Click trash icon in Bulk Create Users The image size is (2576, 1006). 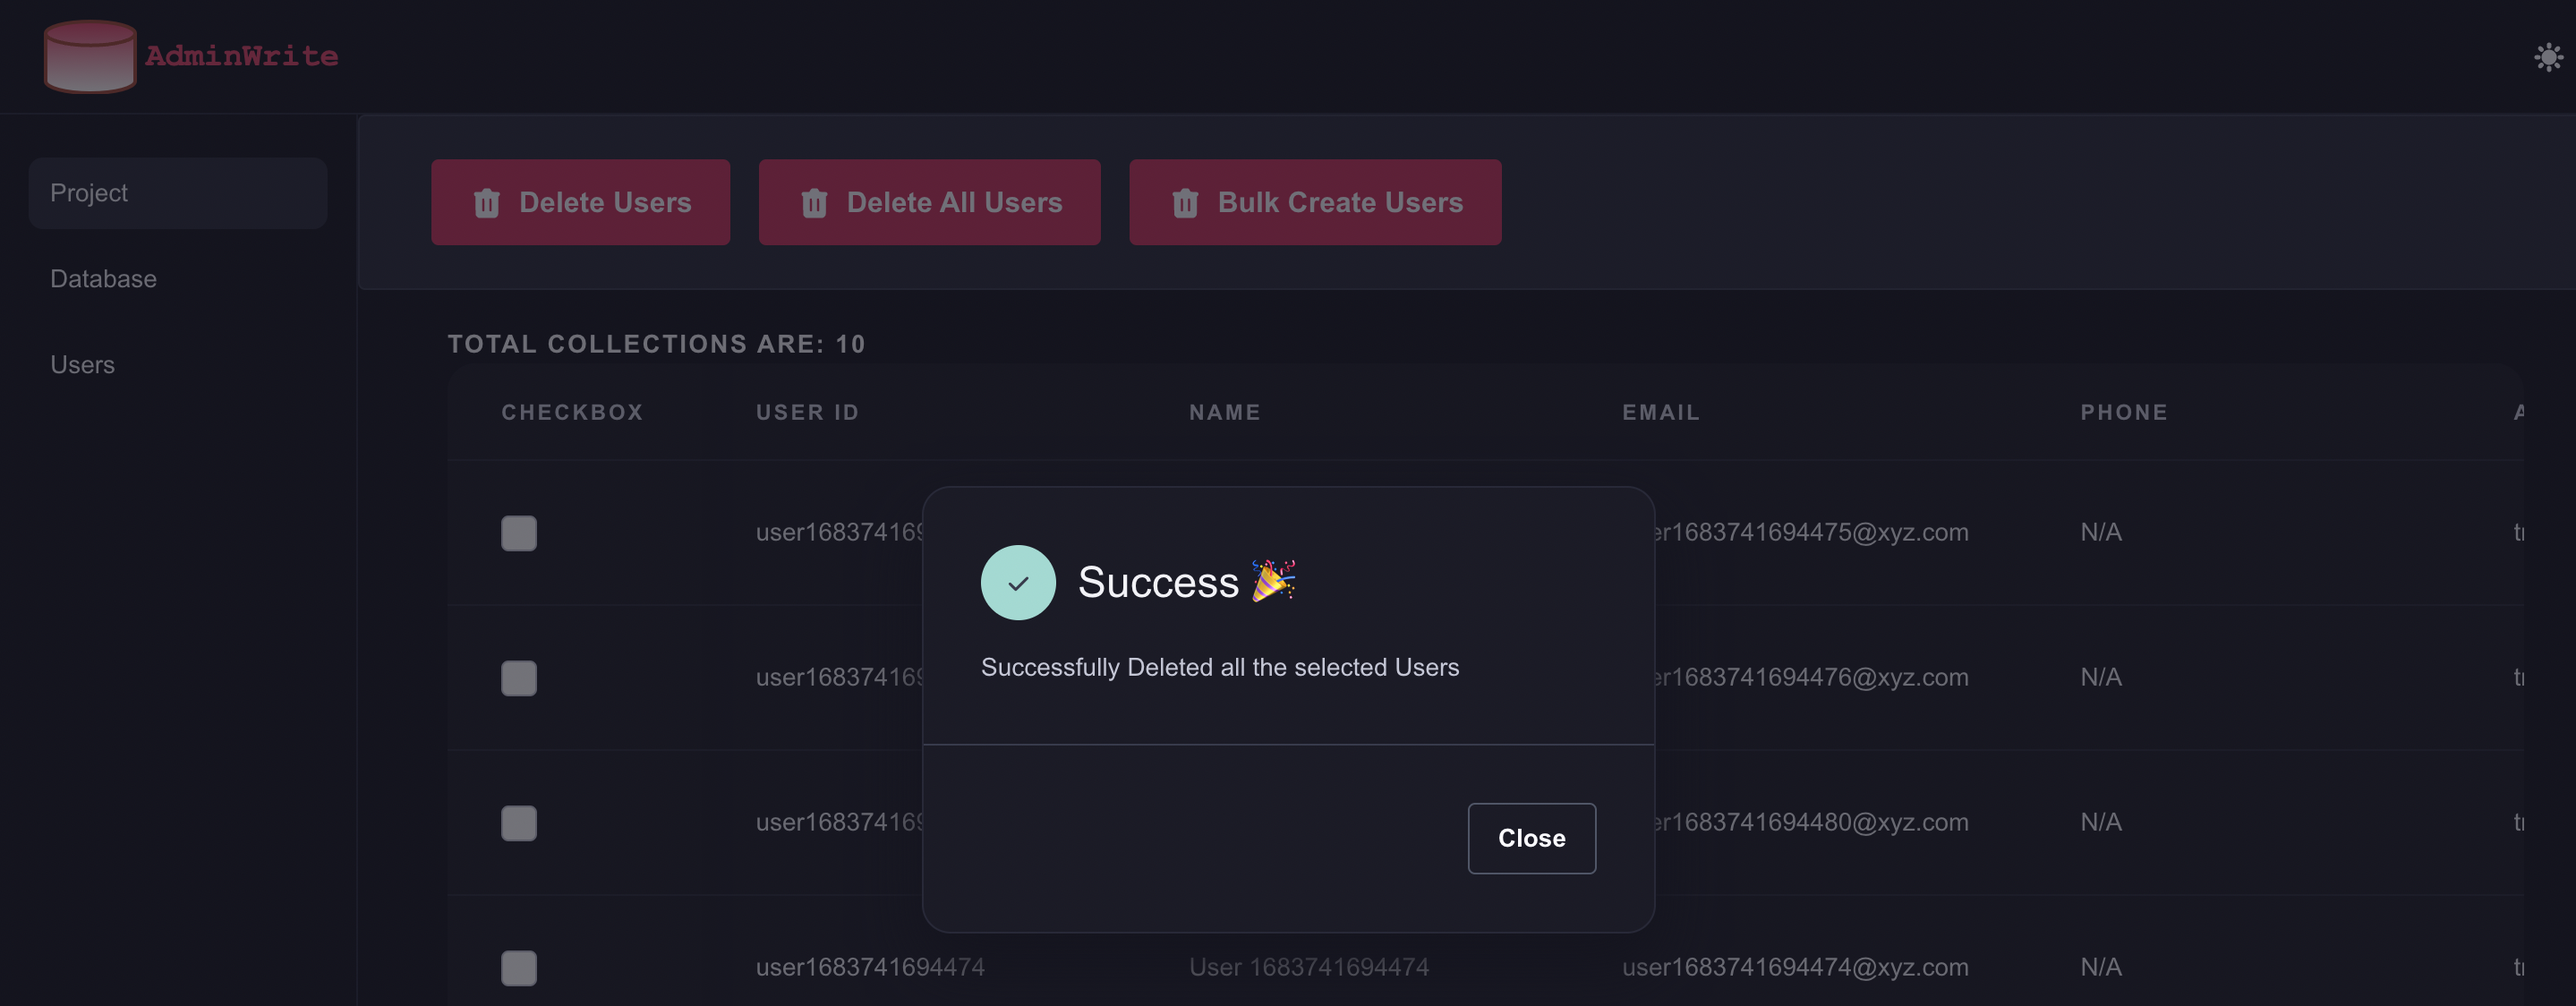click(1185, 203)
